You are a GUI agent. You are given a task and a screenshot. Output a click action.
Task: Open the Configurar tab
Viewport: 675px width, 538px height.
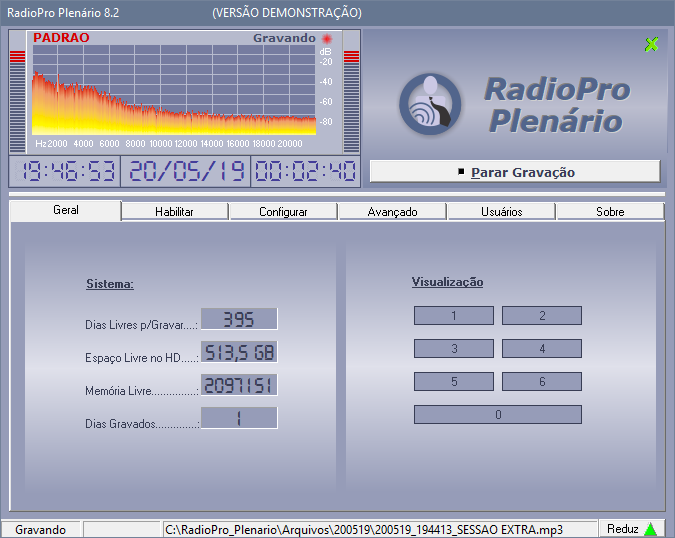283,212
